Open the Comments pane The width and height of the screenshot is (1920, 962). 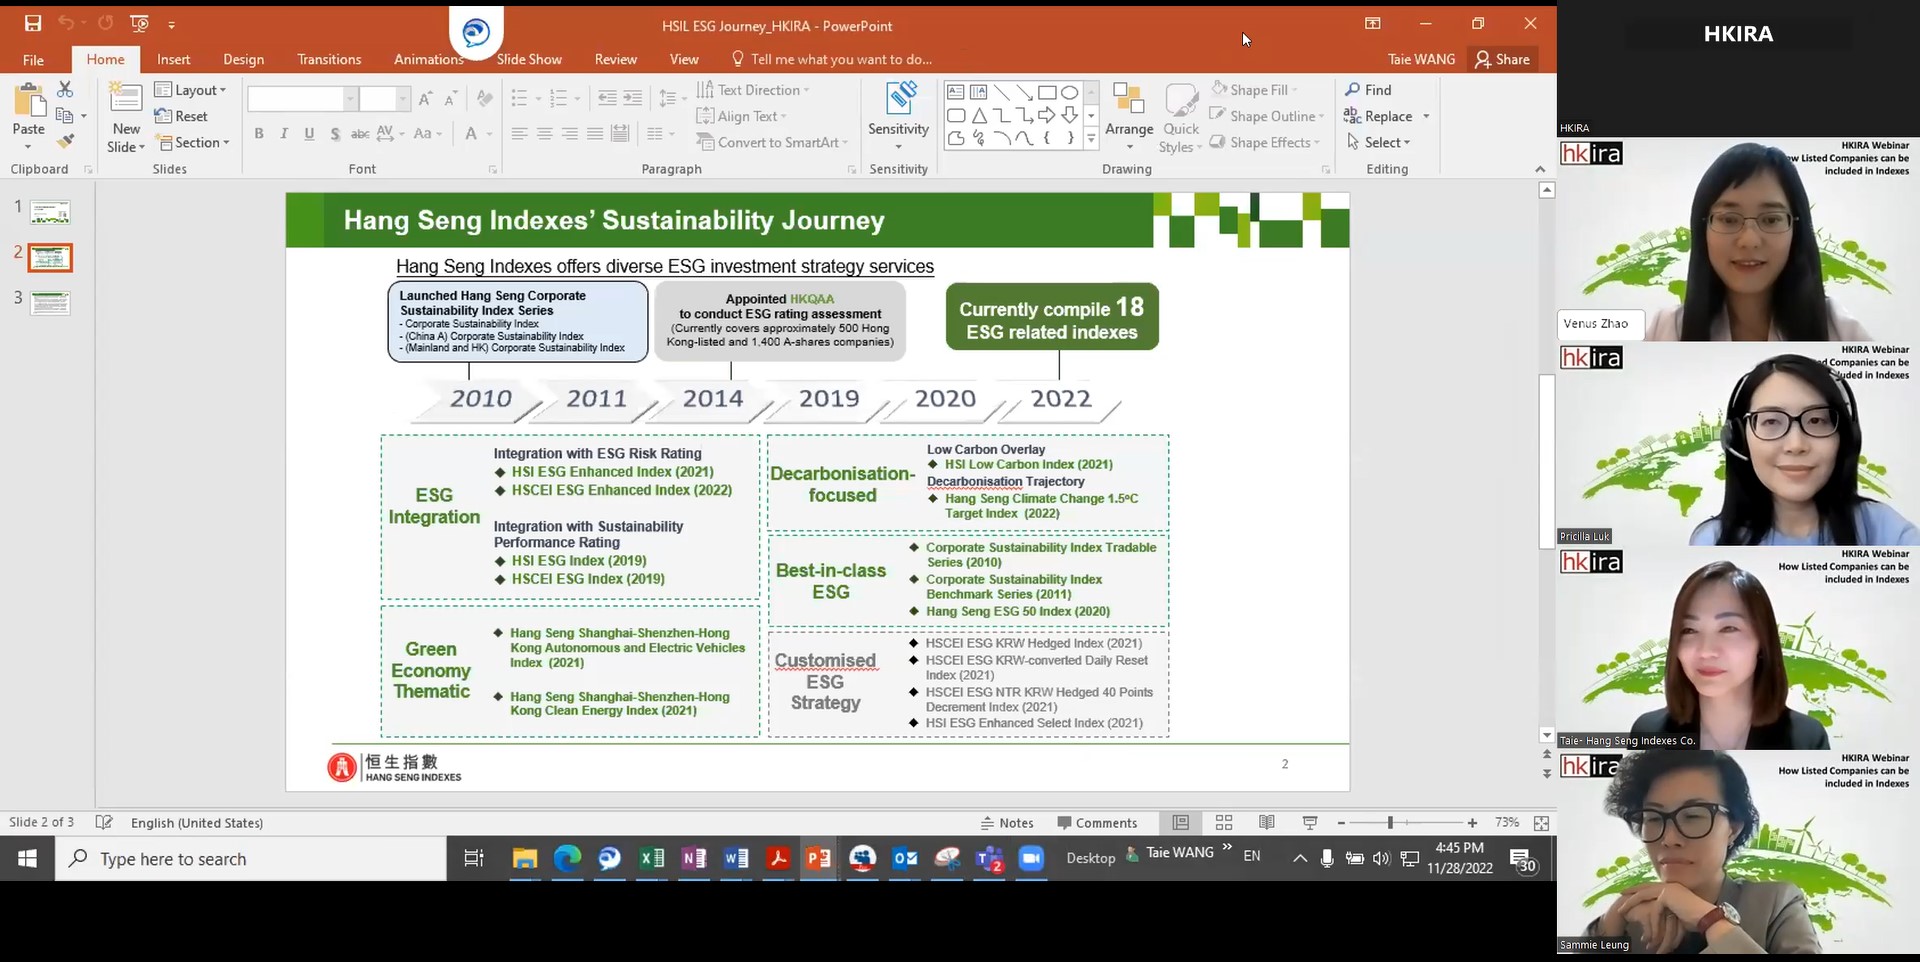pyautogui.click(x=1097, y=823)
